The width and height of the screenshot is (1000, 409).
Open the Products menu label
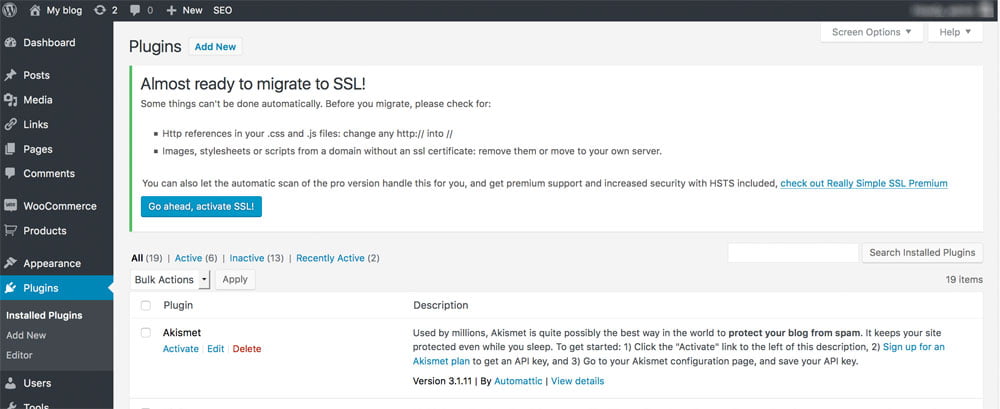tap(45, 230)
